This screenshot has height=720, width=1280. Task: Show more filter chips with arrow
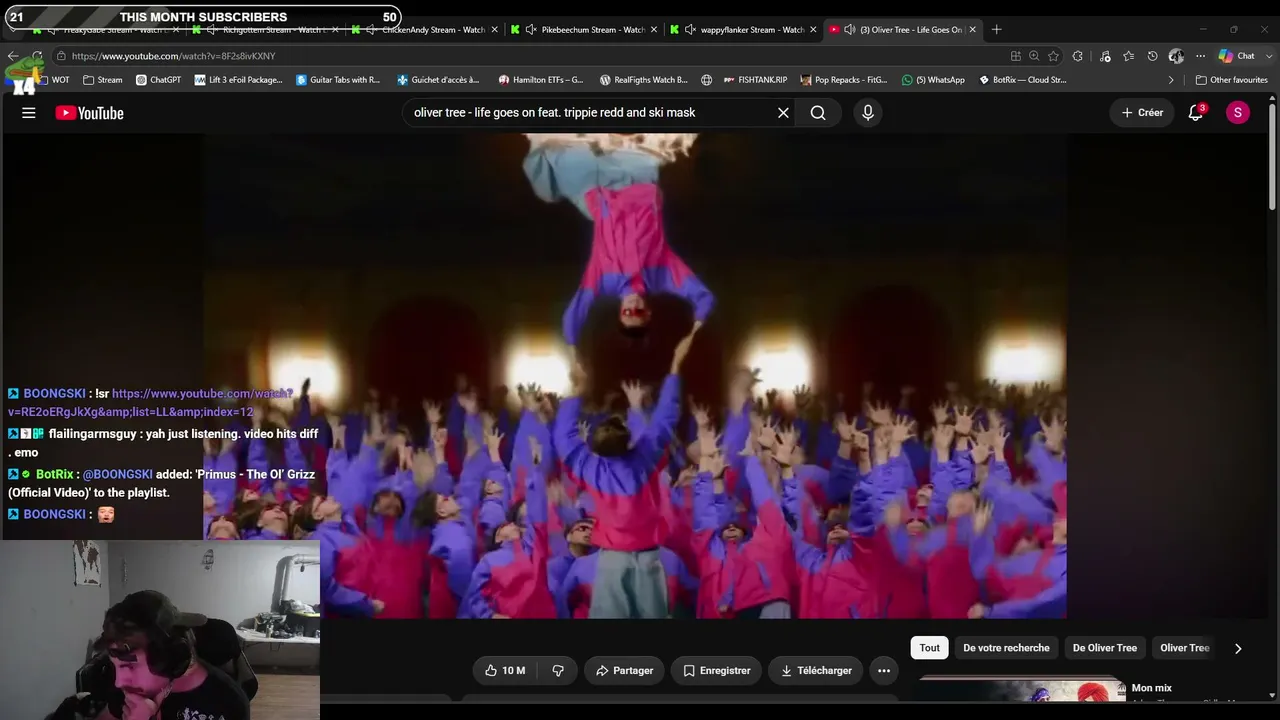pos(1238,648)
